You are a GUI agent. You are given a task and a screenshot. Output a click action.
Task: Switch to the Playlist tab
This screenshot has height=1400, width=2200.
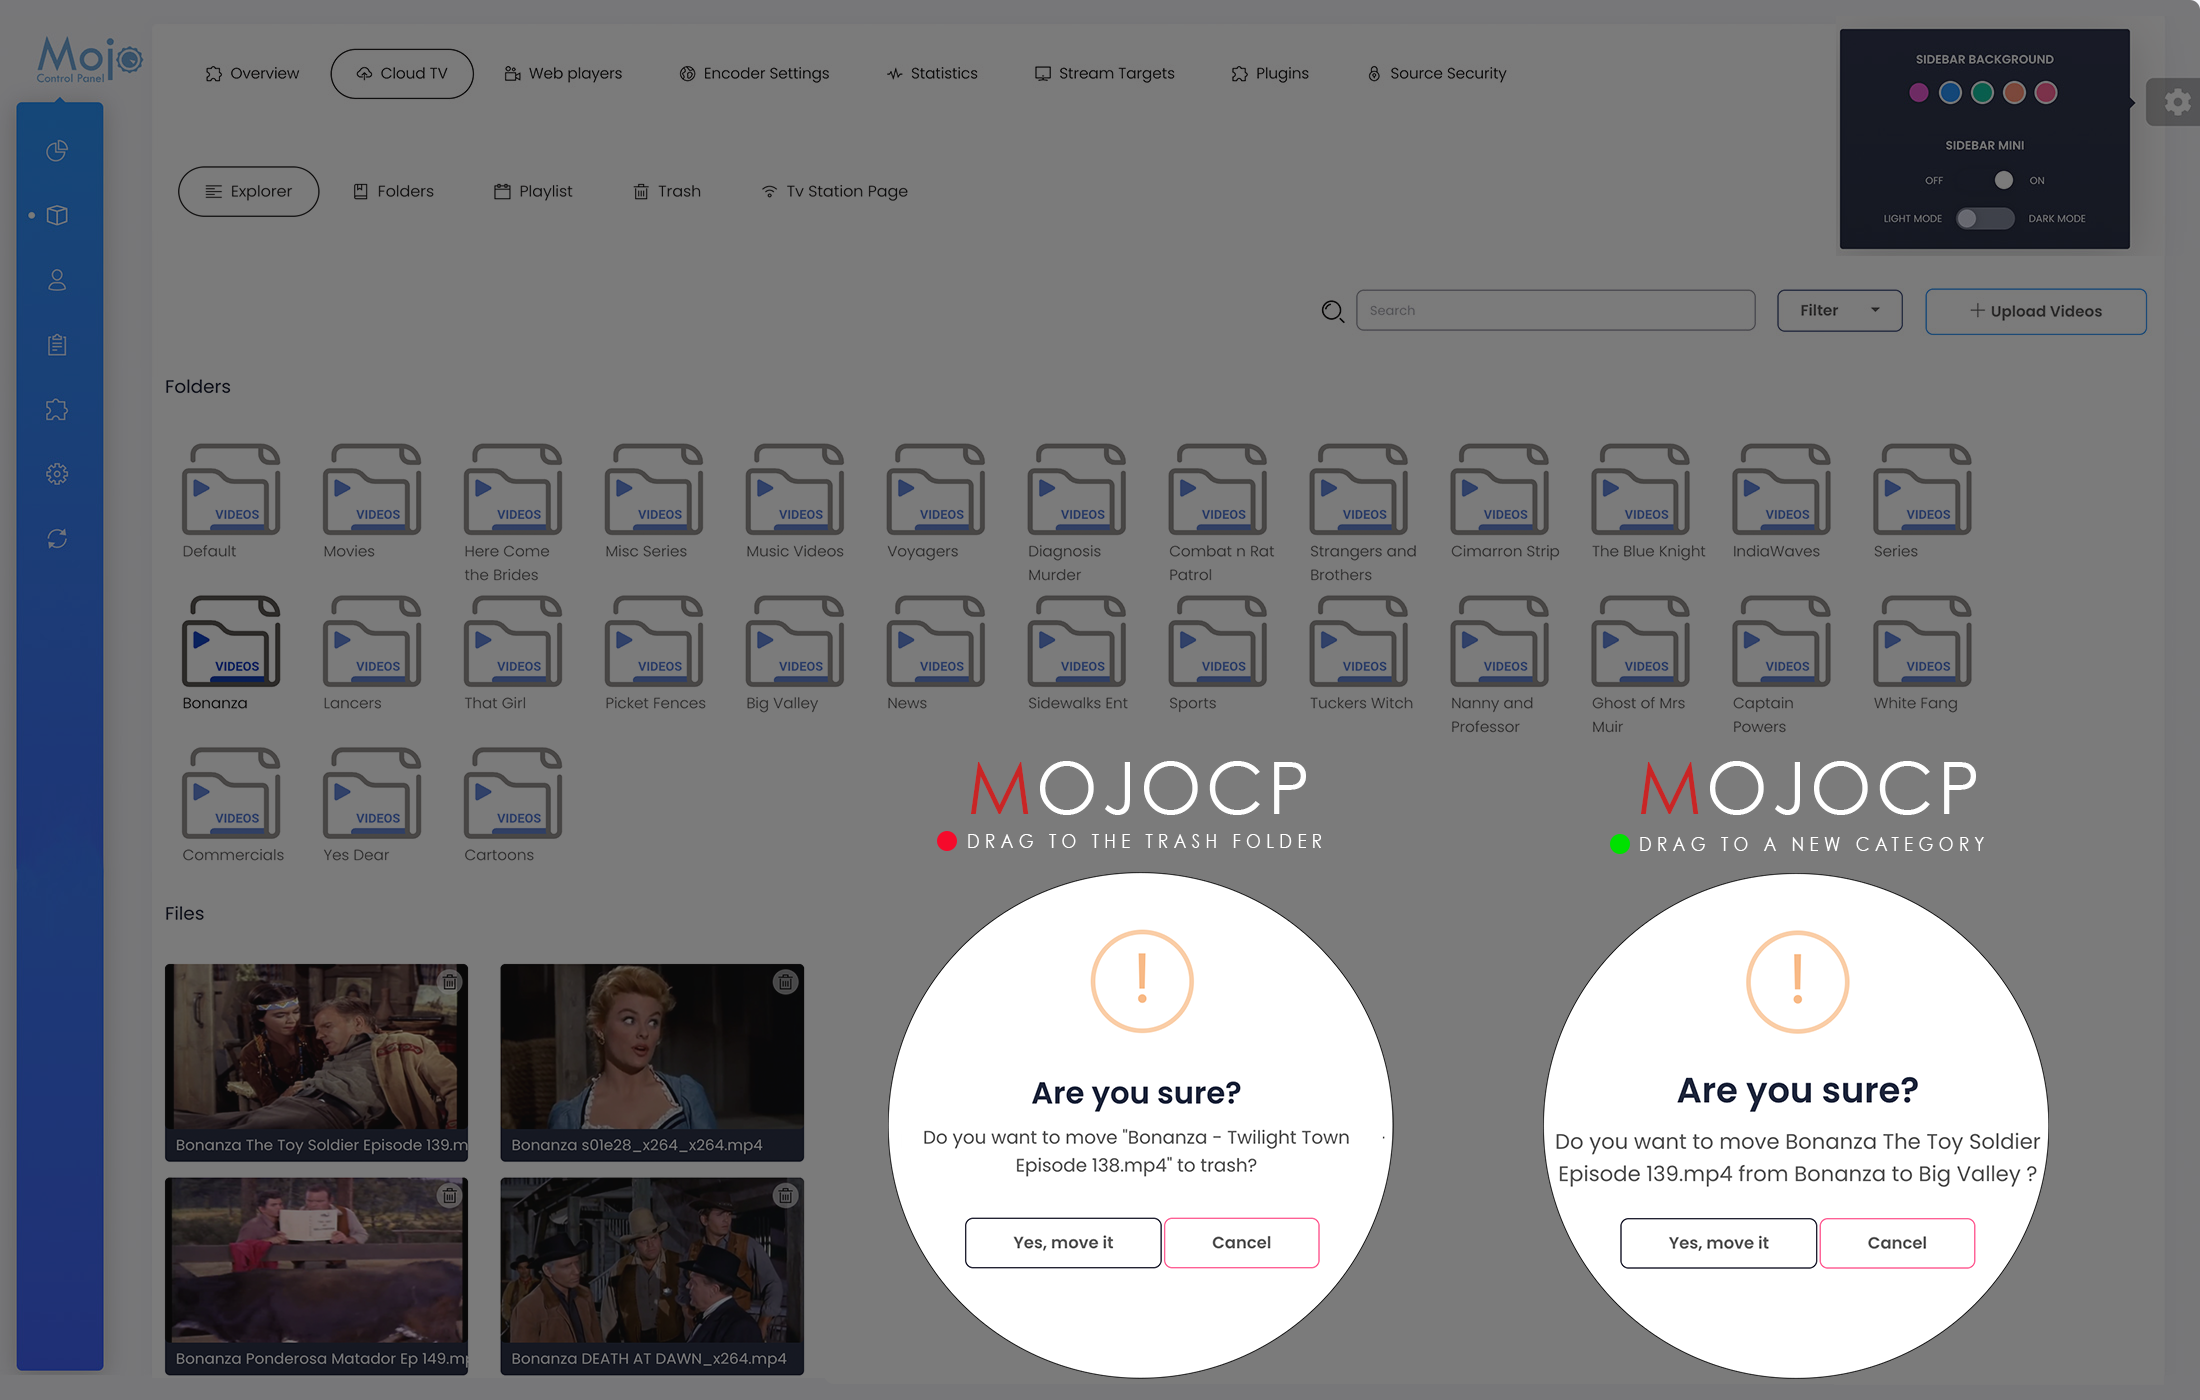click(x=533, y=191)
